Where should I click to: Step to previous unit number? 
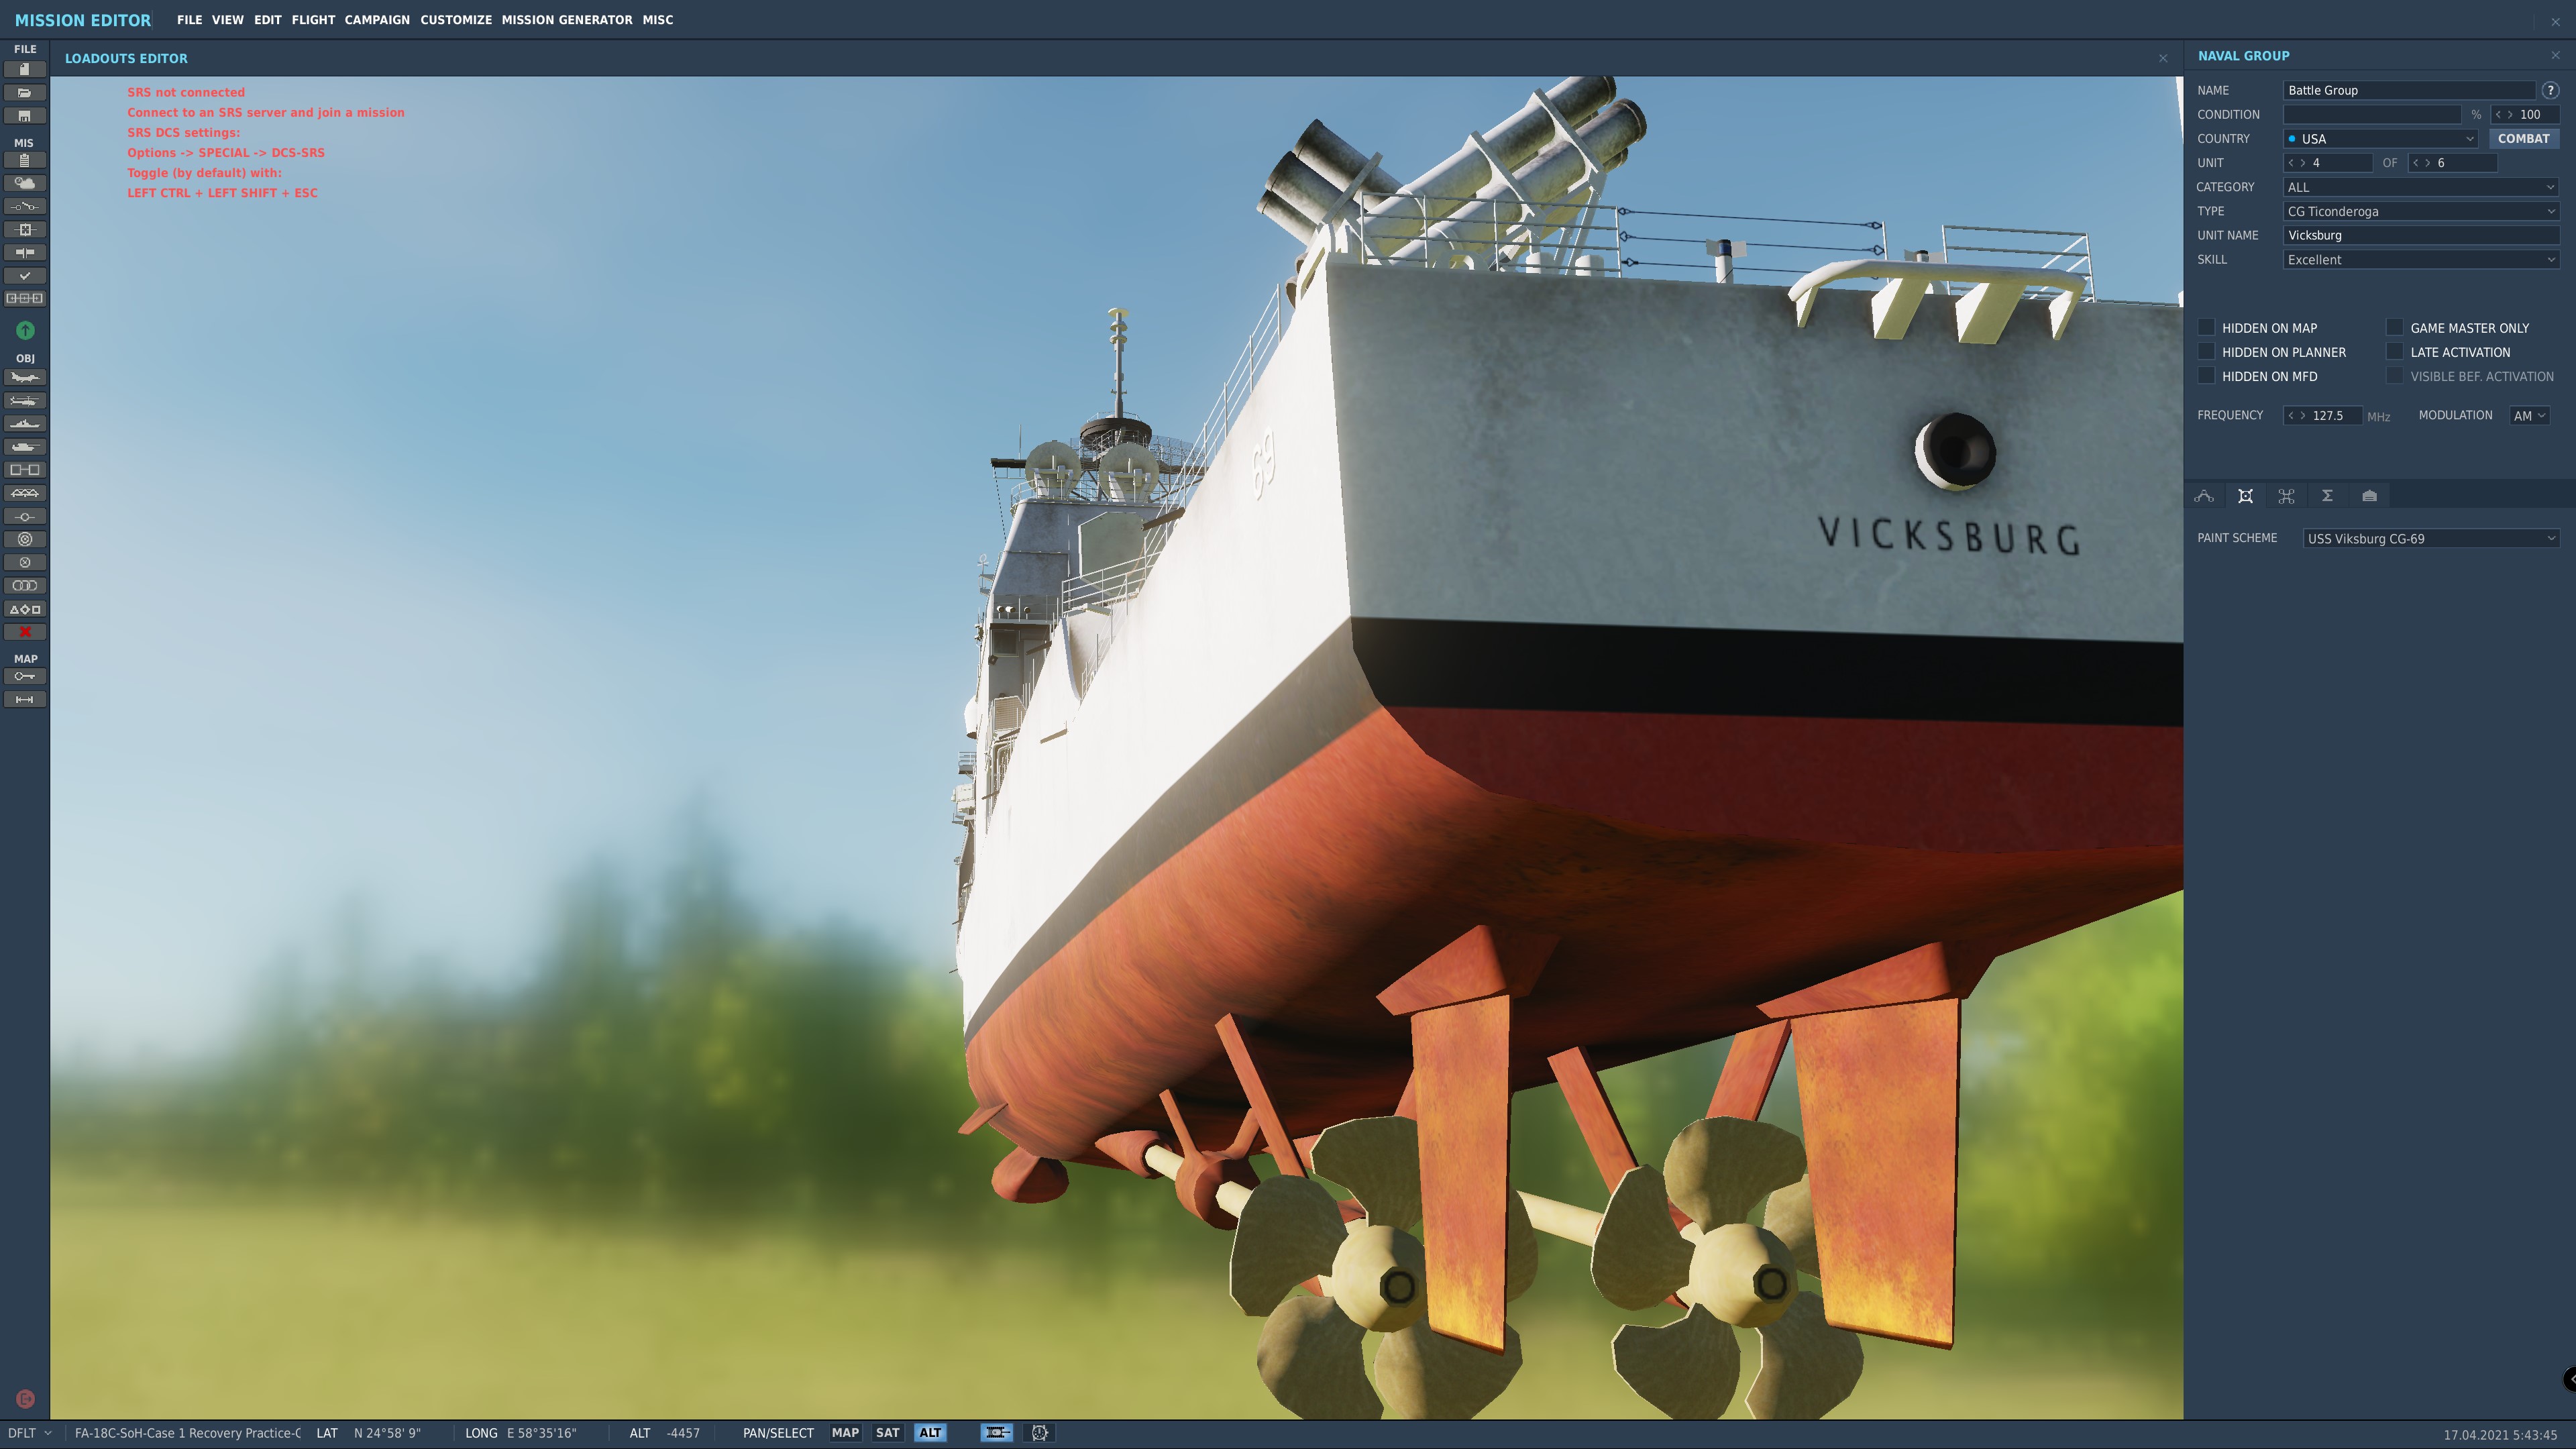[2291, 163]
